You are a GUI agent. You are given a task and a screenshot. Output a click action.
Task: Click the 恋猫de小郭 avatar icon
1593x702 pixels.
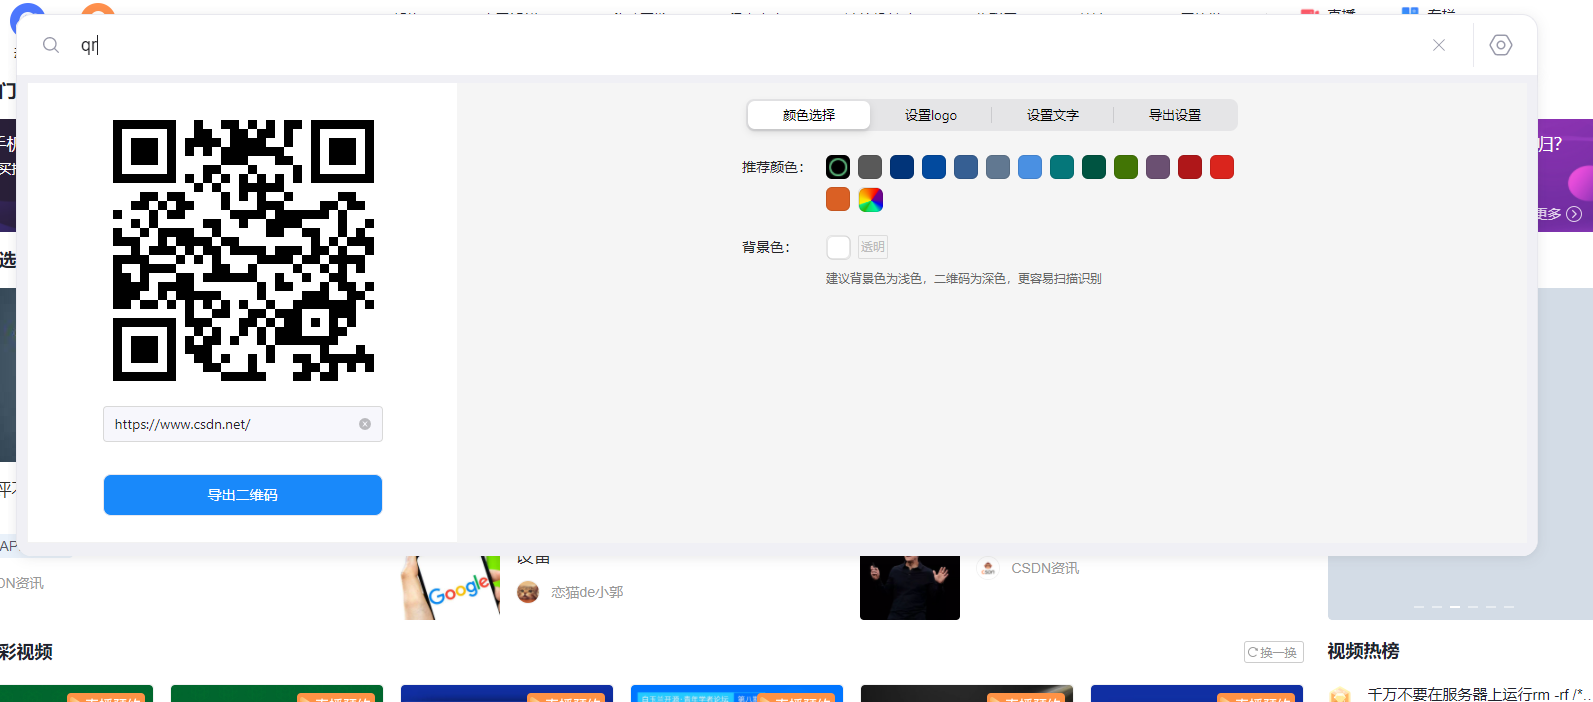point(528,592)
